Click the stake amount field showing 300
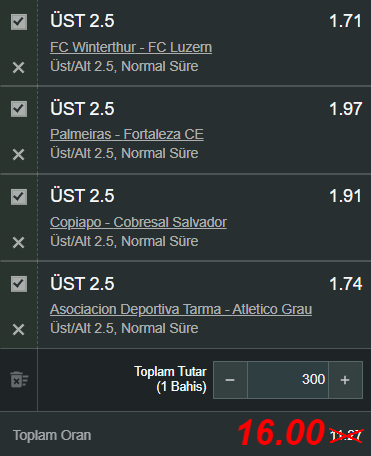This screenshot has height=456, width=371. (x=288, y=380)
